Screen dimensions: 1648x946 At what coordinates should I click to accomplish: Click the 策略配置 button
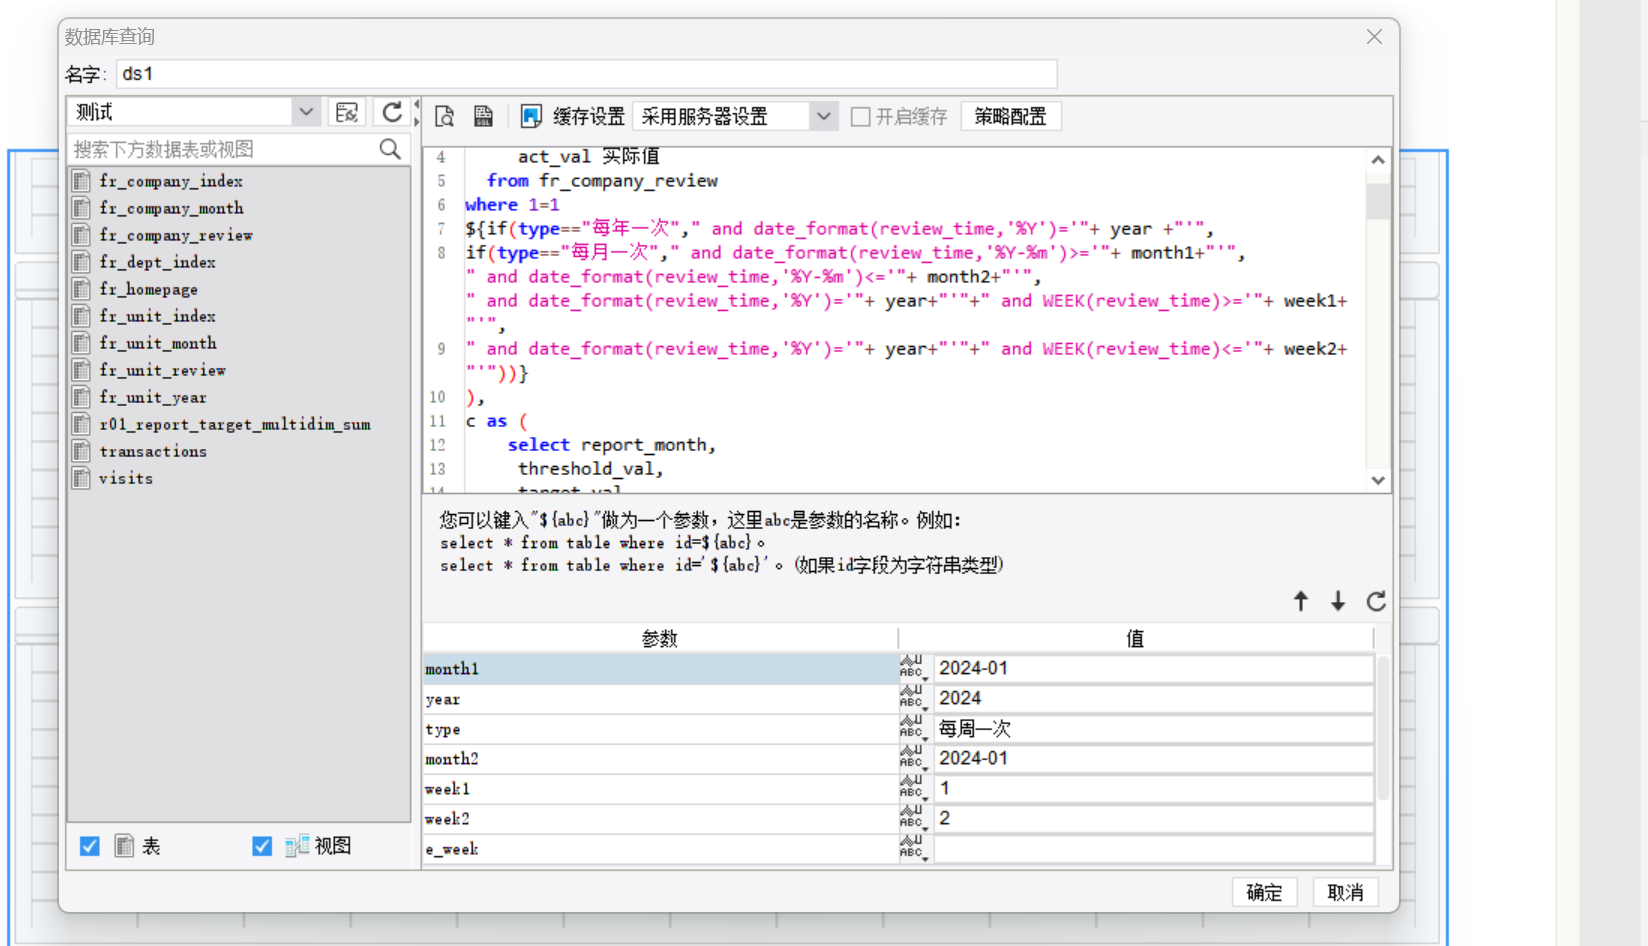pyautogui.click(x=1010, y=116)
